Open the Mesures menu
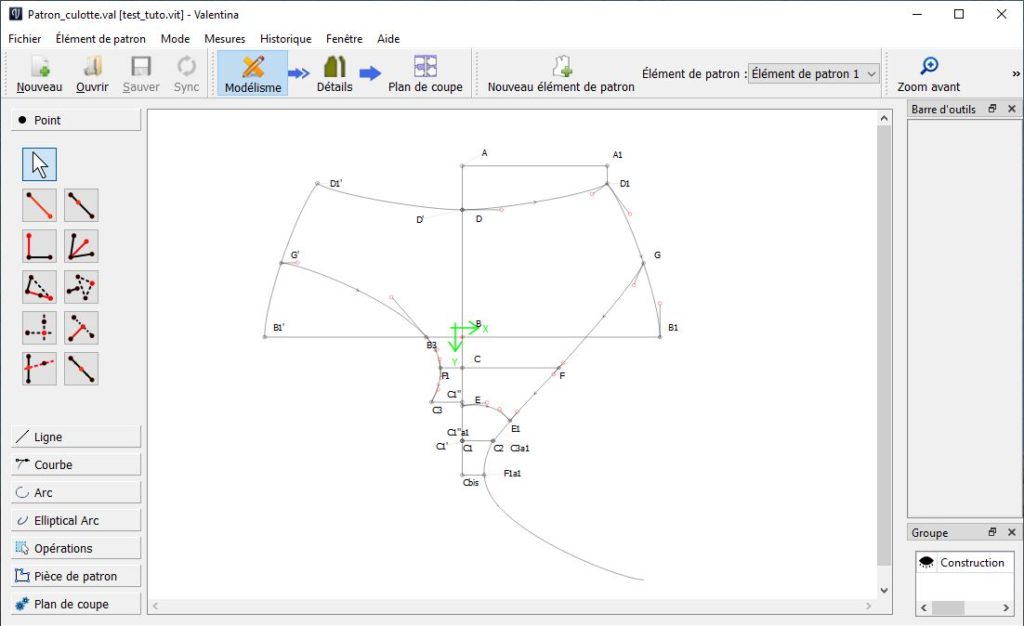 [224, 39]
